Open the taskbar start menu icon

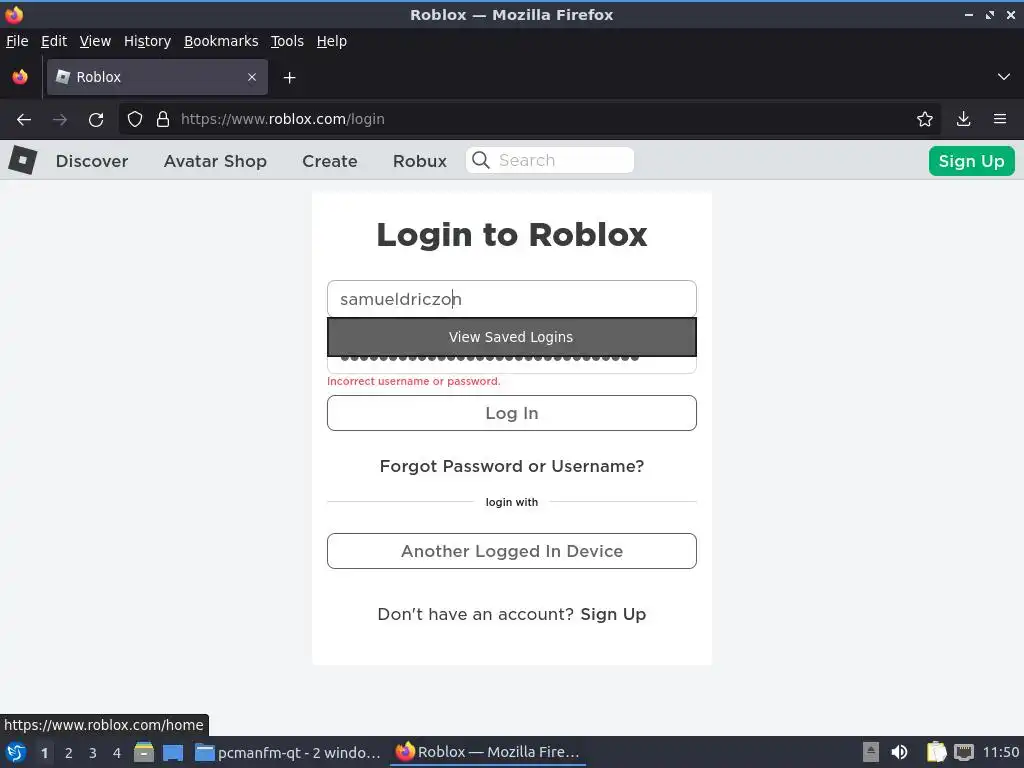pos(16,752)
